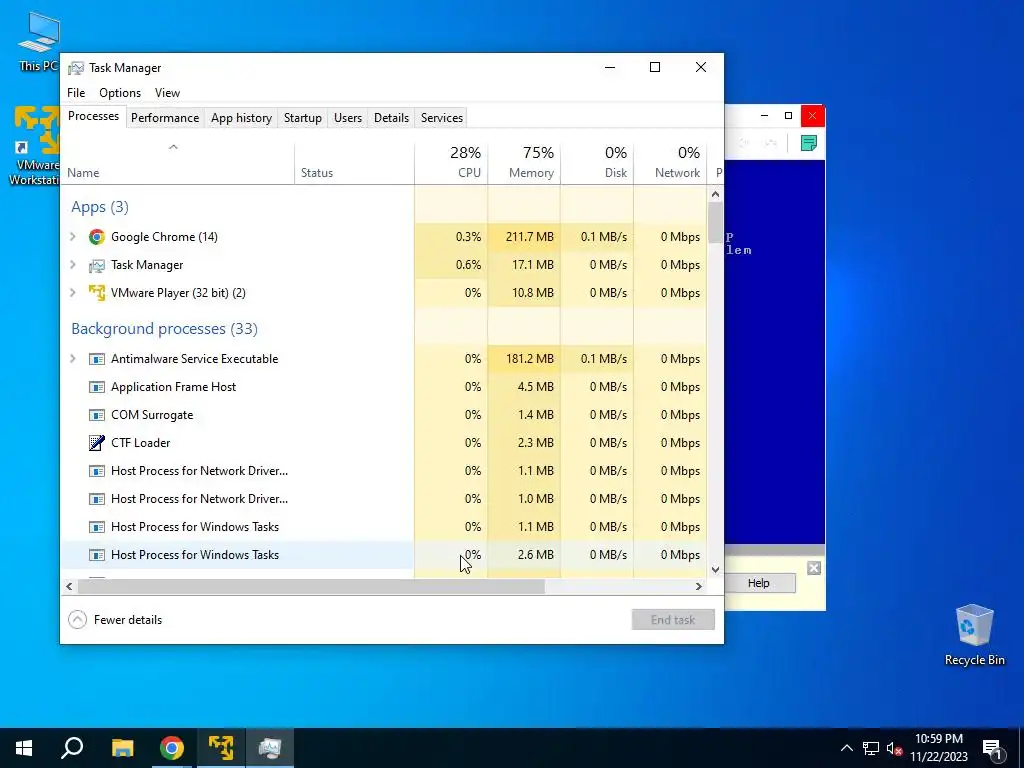
Task: Open VMware Workstation desktop shortcut
Action: 35,146
